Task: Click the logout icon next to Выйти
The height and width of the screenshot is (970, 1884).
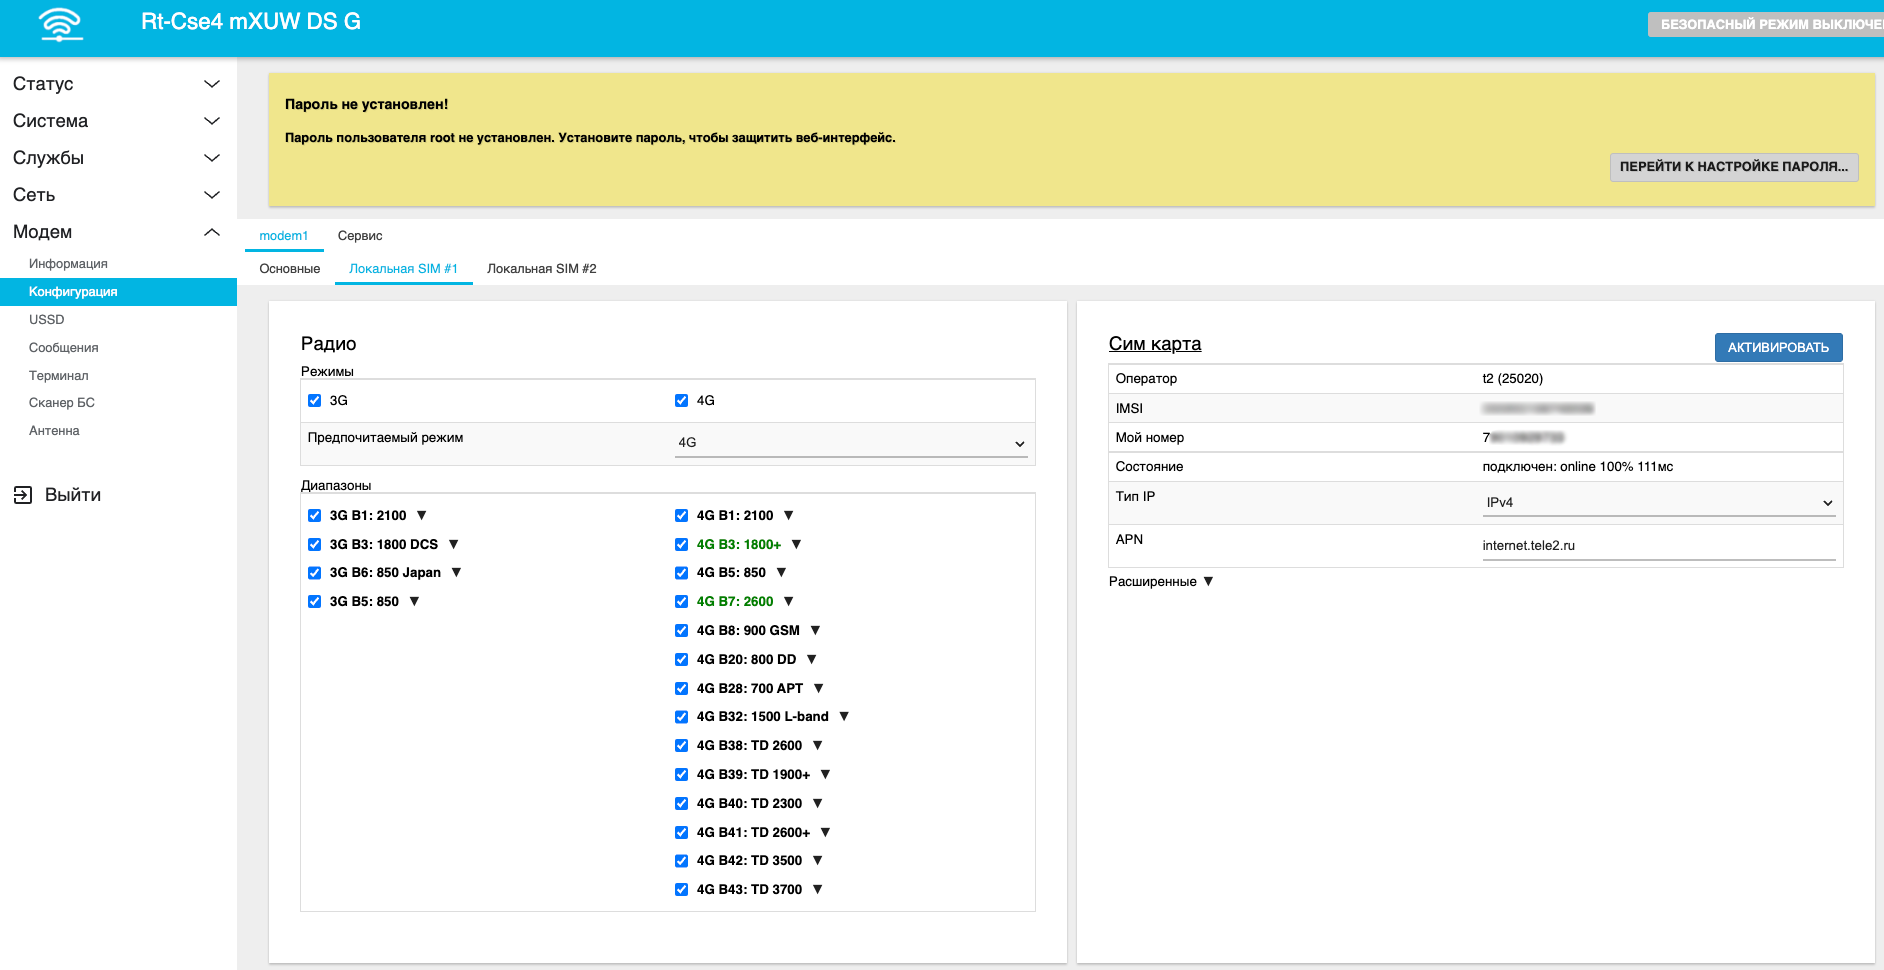Action: pyautogui.click(x=23, y=495)
